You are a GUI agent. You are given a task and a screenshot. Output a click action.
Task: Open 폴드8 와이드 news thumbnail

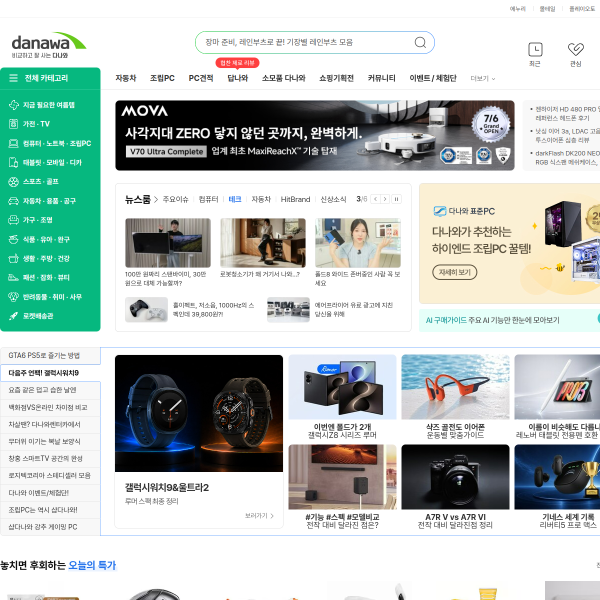pos(358,243)
